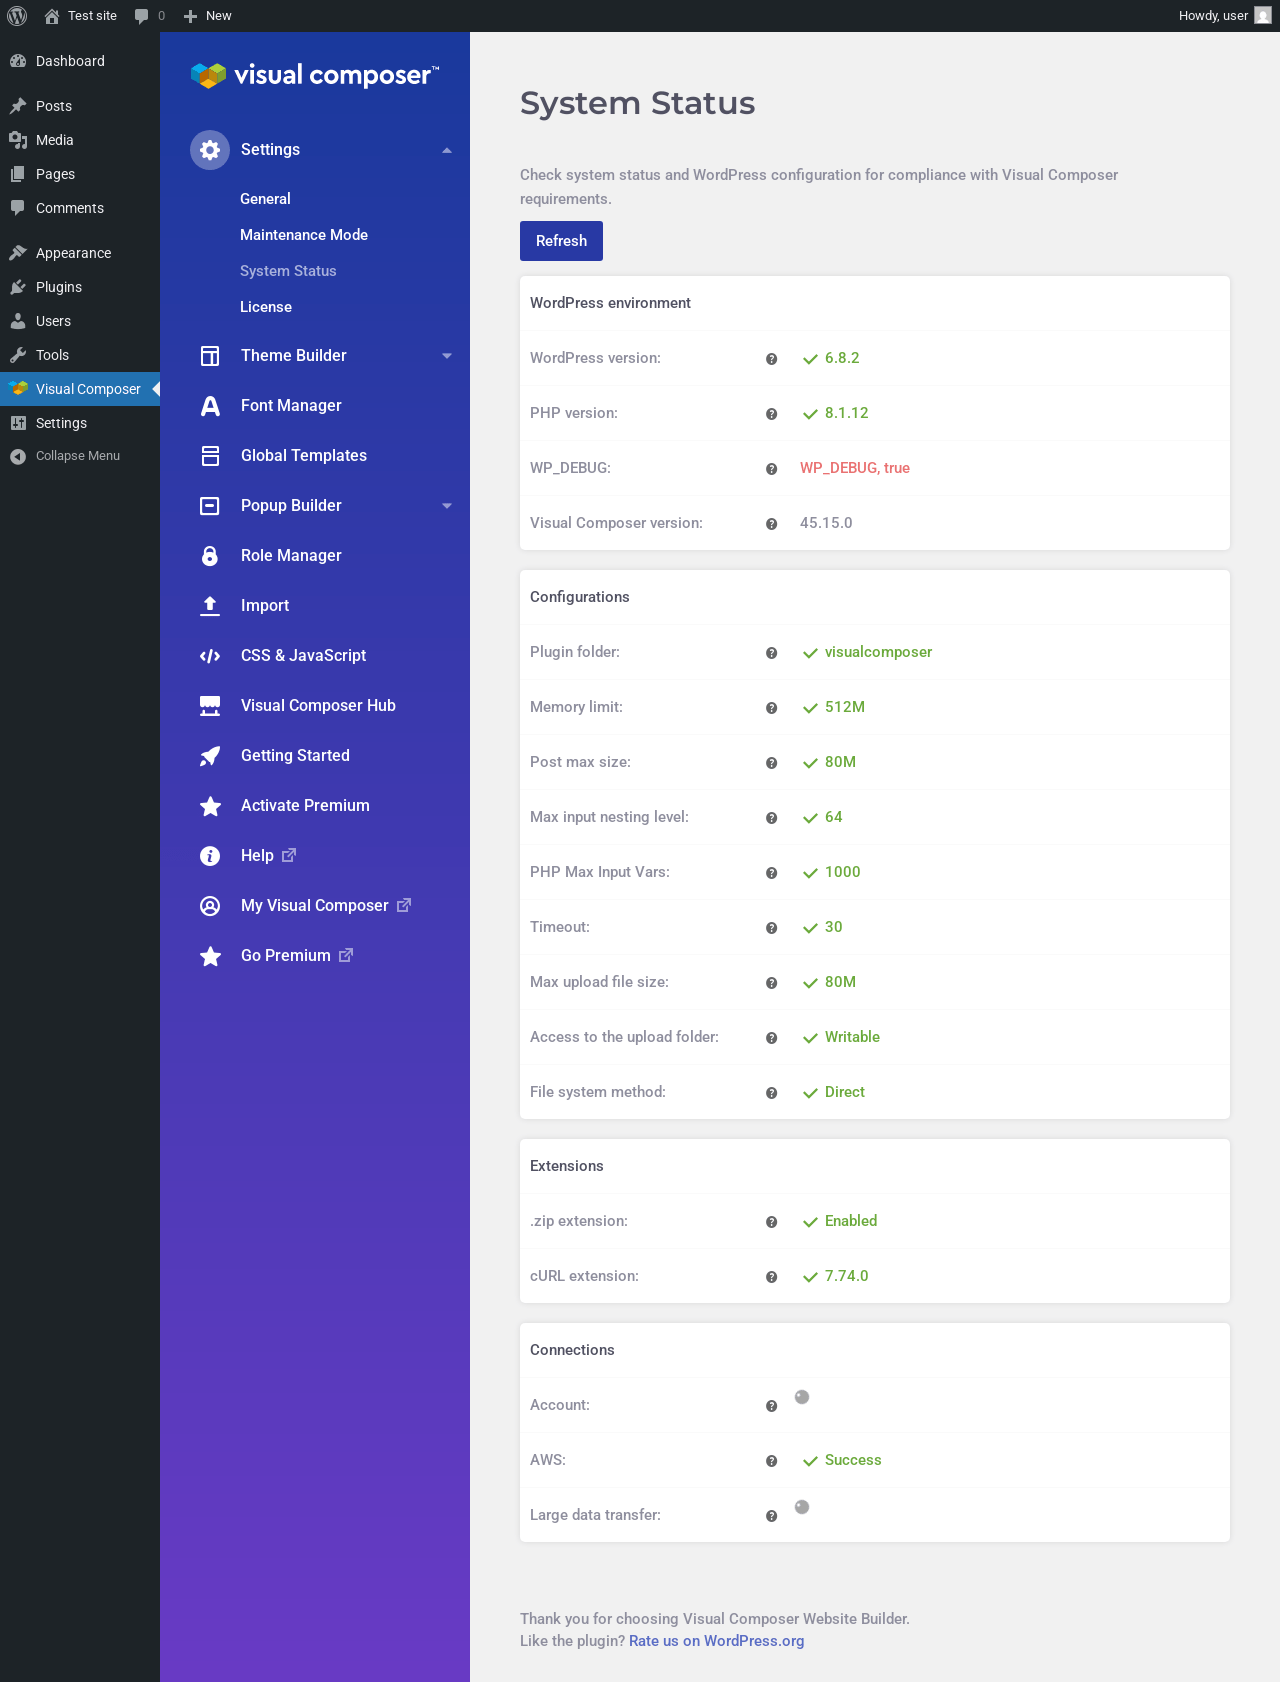Click help icon for cURL extension
This screenshot has height=1682, width=1280.
[x=772, y=1277]
